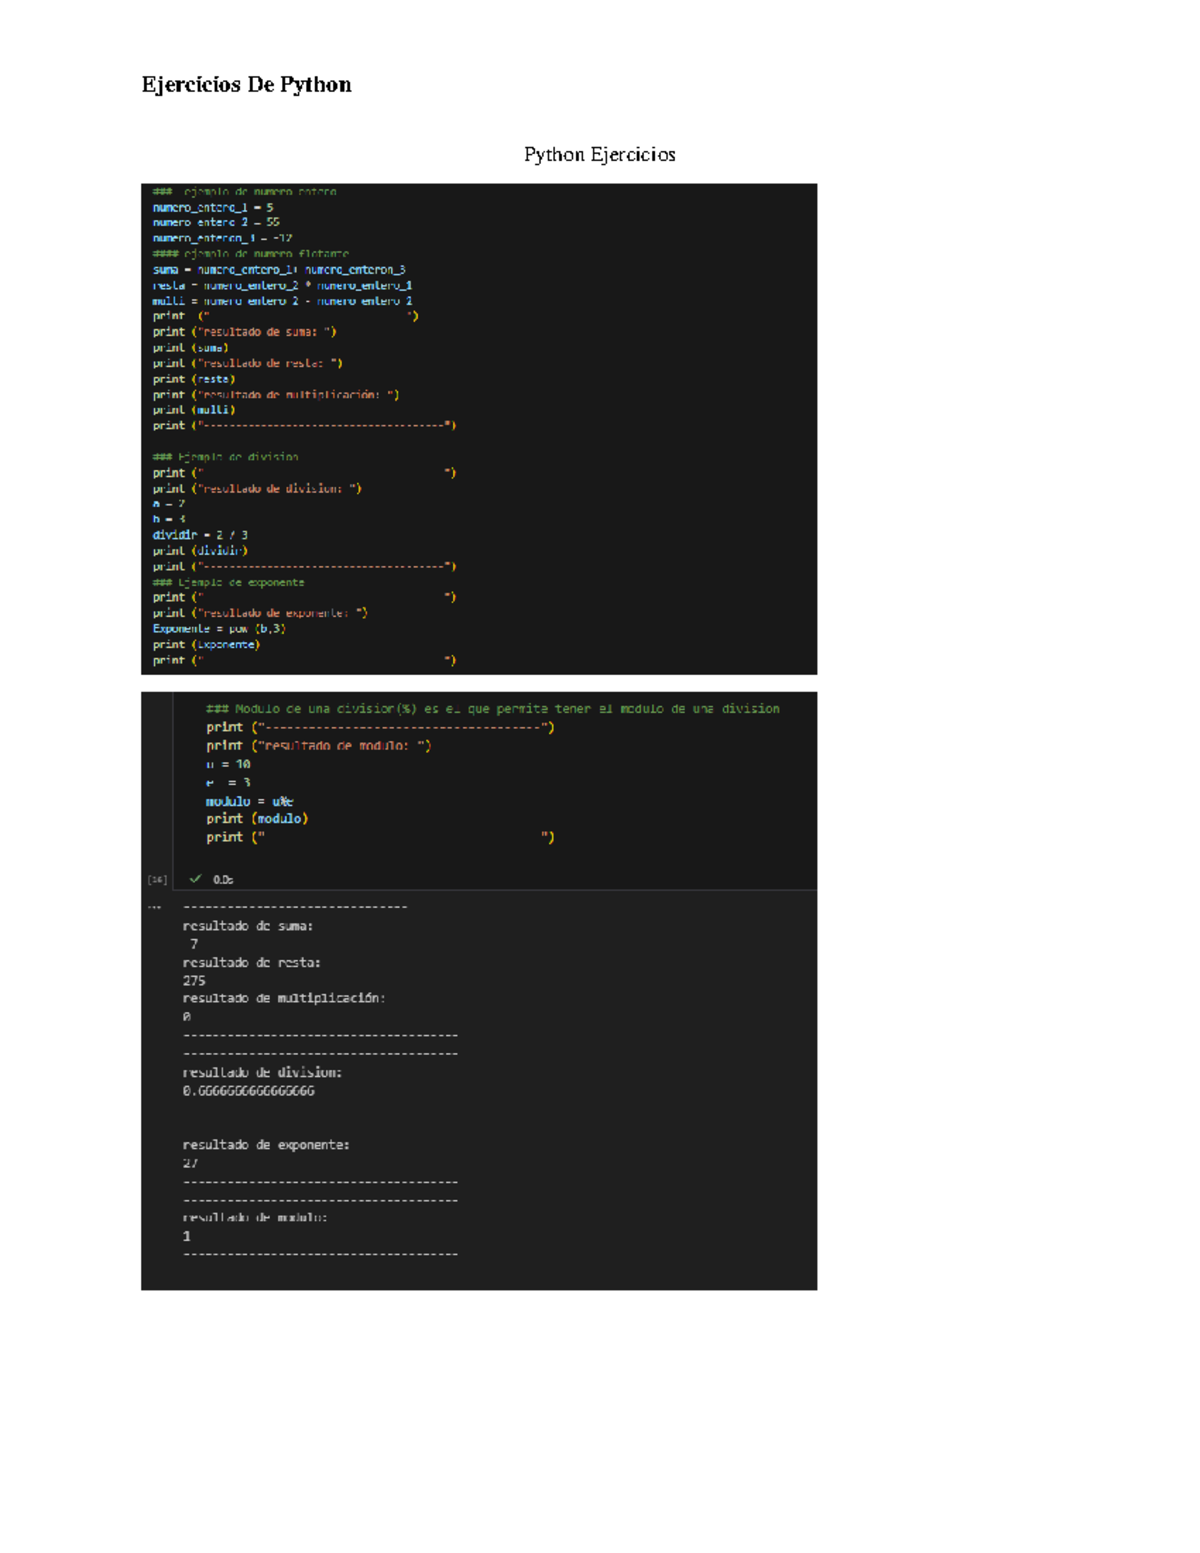Open the output cell ellipsis menu

(x=154, y=907)
